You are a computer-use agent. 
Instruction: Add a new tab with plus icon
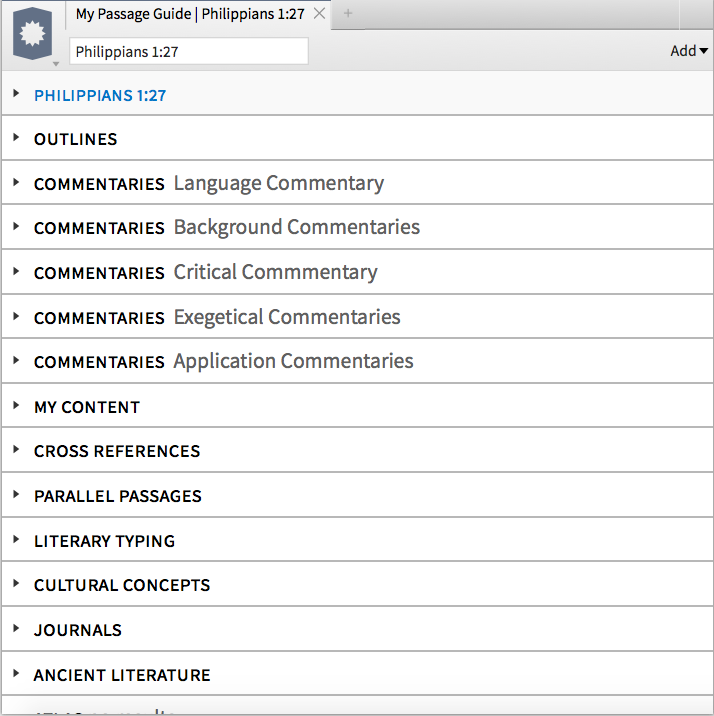[x=348, y=13]
